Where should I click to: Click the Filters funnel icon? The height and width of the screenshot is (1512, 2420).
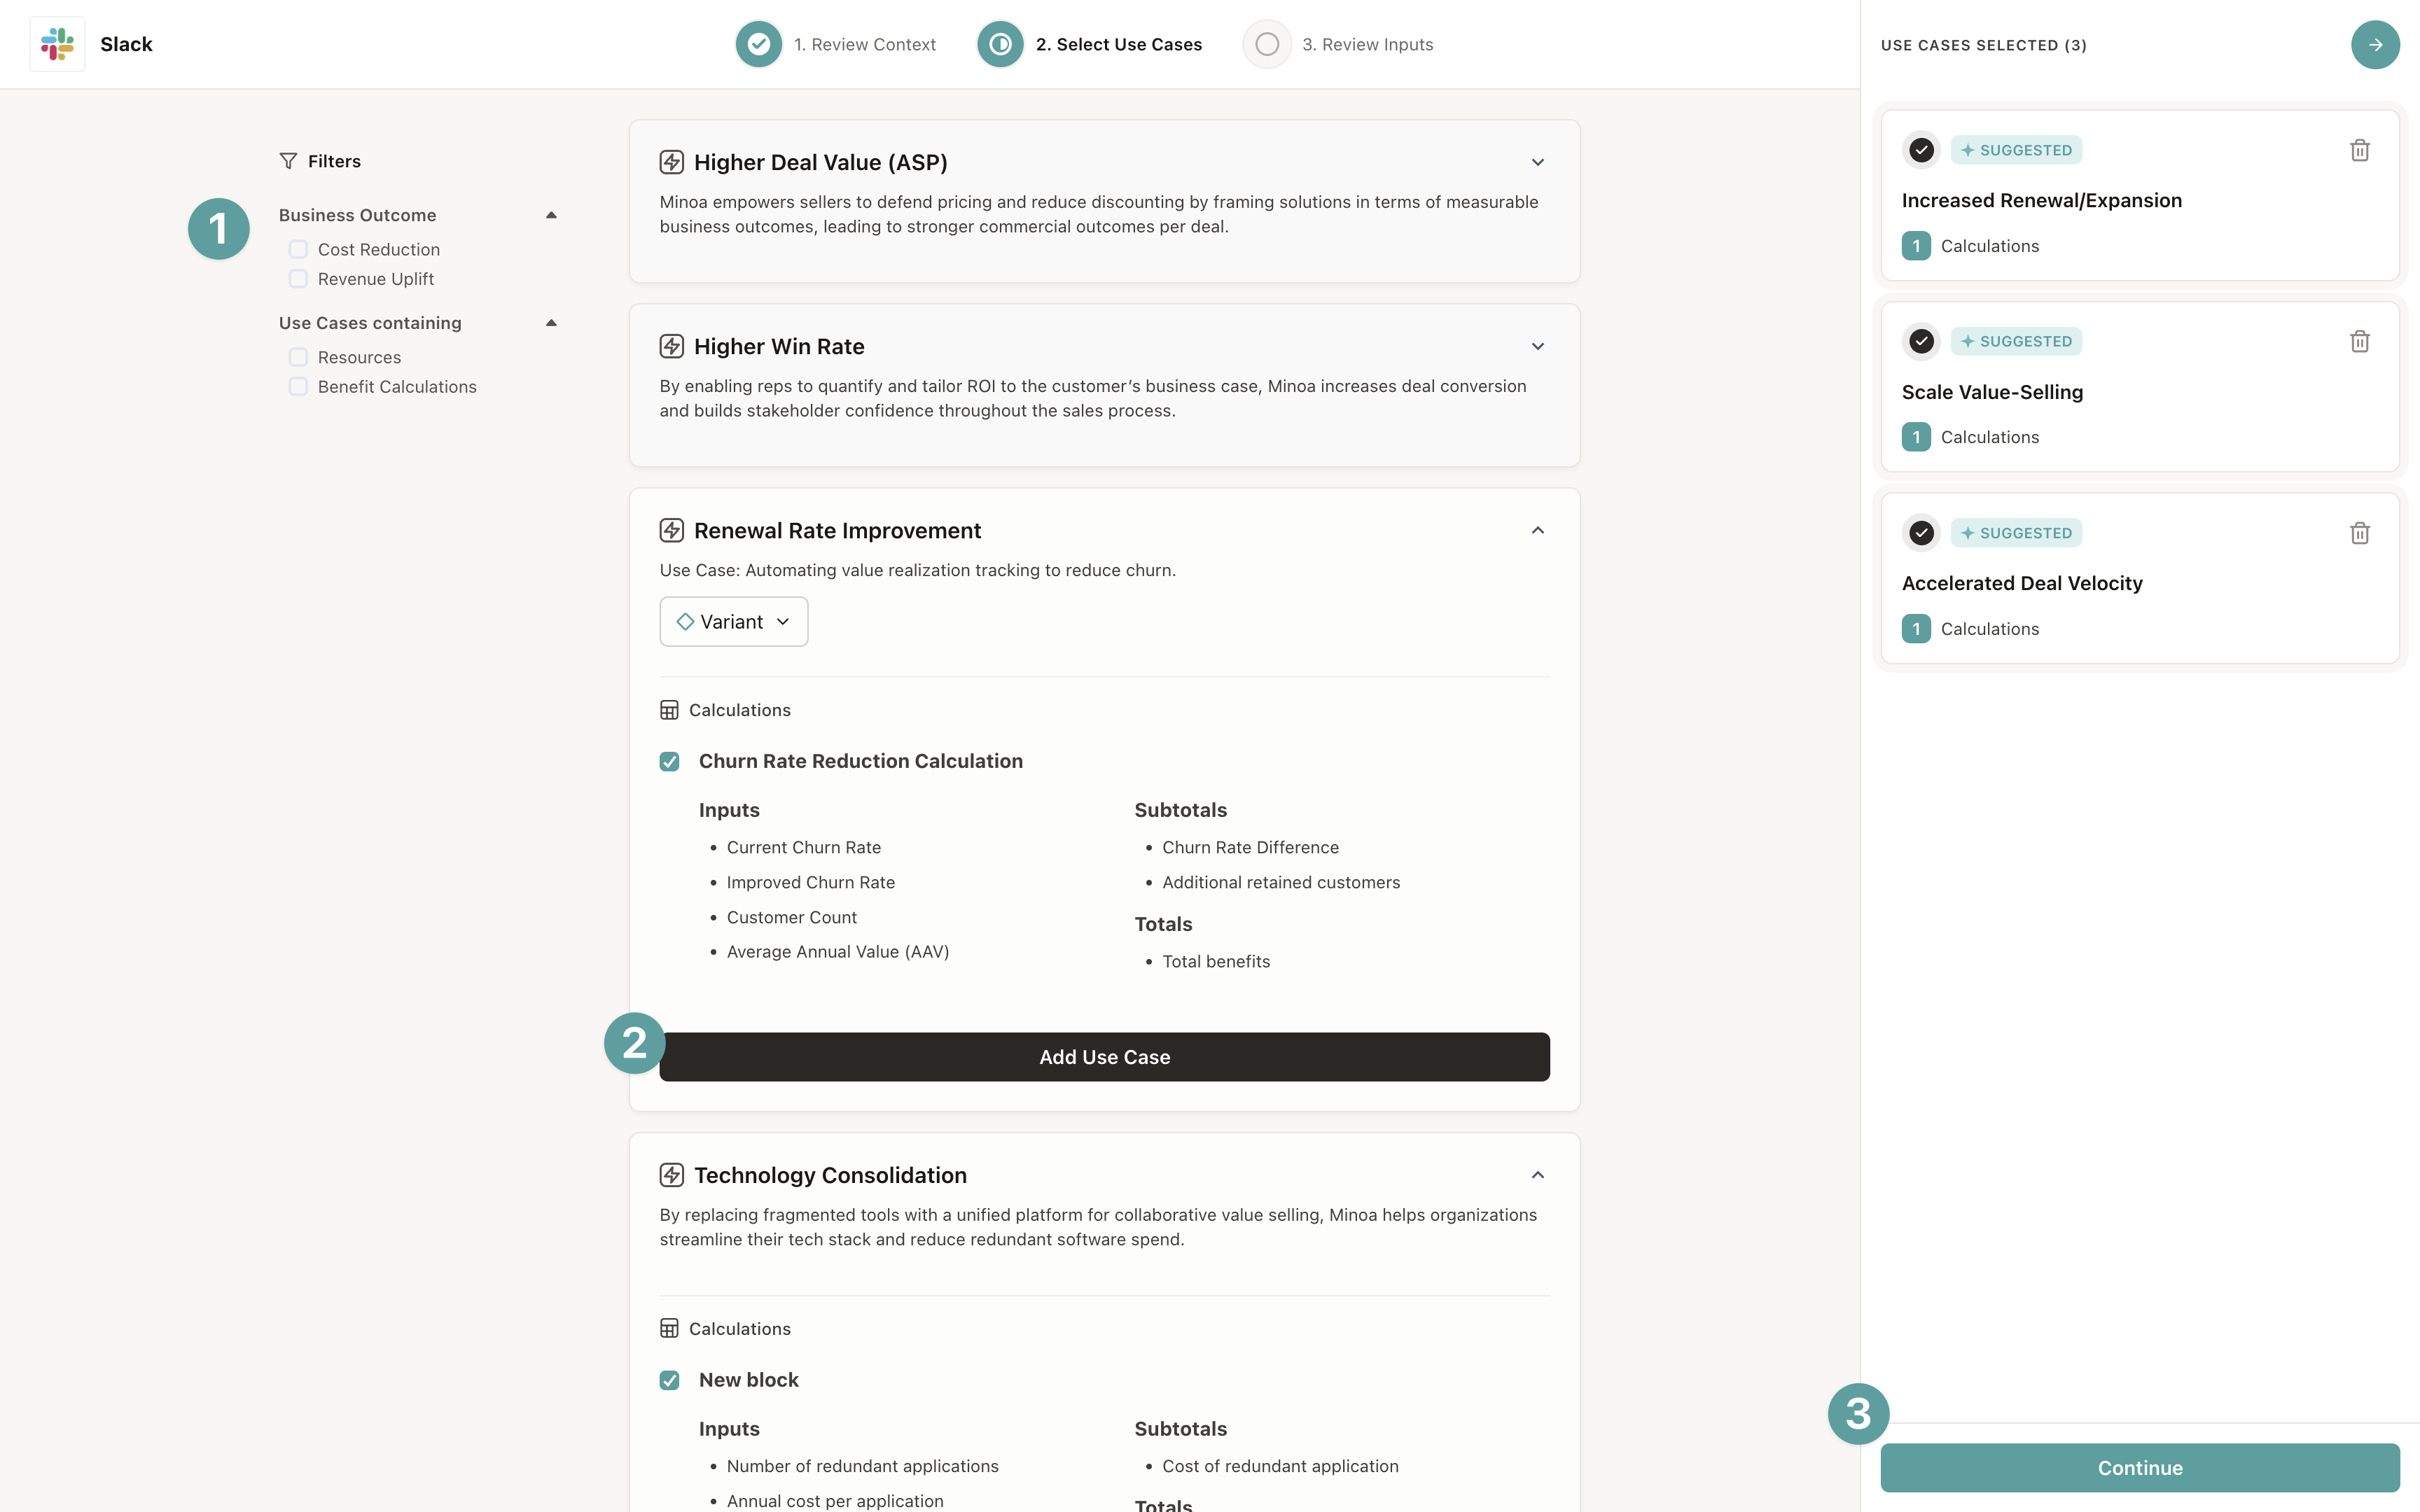289,161
